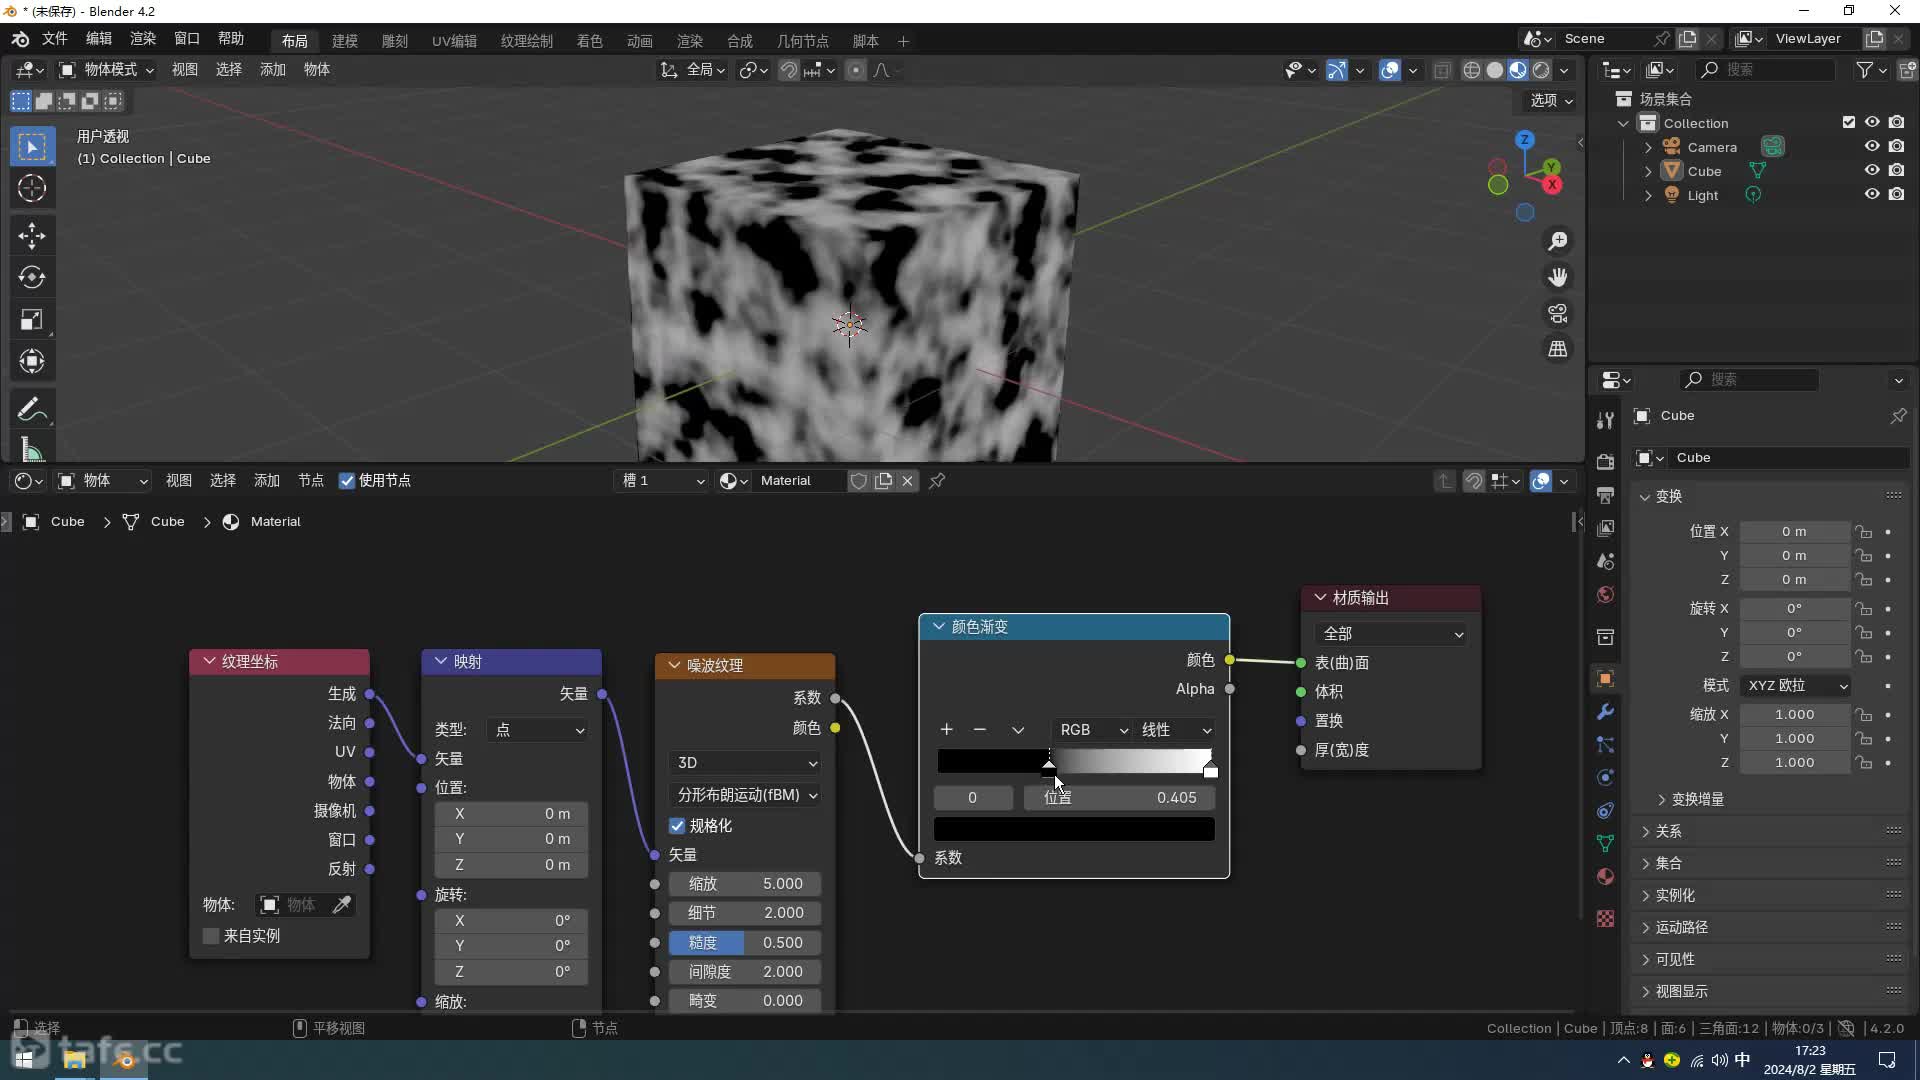Viewport: 1920px width, 1080px height.
Task: Click the Options button in viewport
Action: click(1551, 100)
